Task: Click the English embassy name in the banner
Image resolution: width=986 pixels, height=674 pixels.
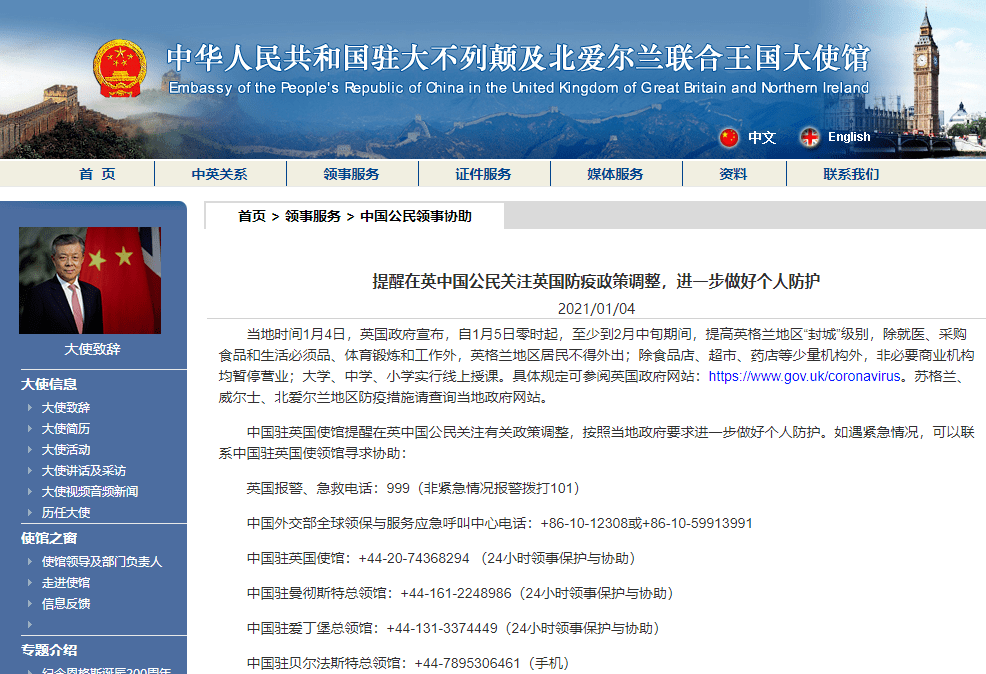Action: (519, 87)
